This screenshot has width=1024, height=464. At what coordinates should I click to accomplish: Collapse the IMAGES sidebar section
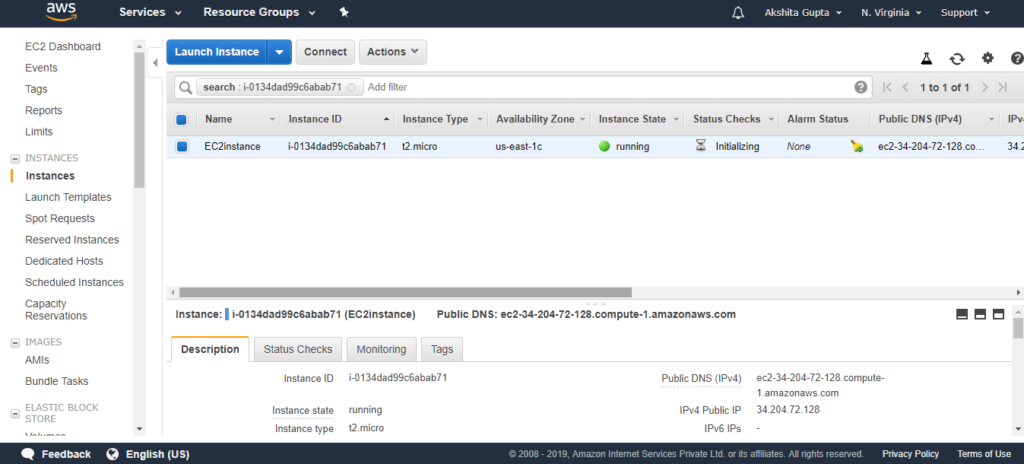[15, 342]
